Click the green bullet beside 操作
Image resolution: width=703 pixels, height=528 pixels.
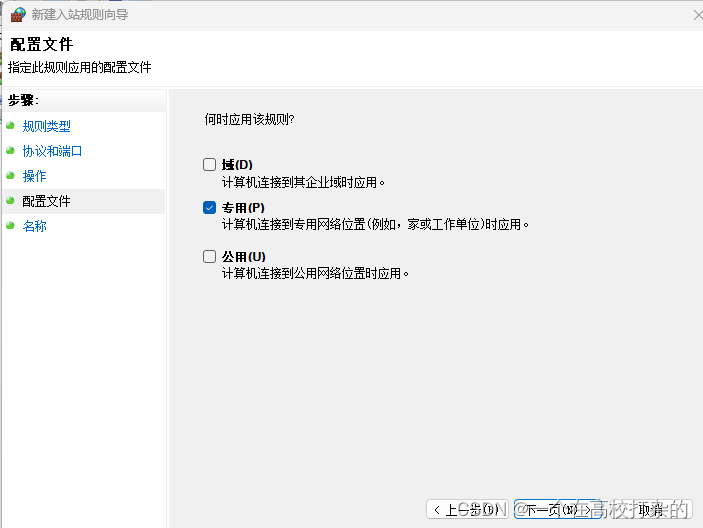coord(11,176)
